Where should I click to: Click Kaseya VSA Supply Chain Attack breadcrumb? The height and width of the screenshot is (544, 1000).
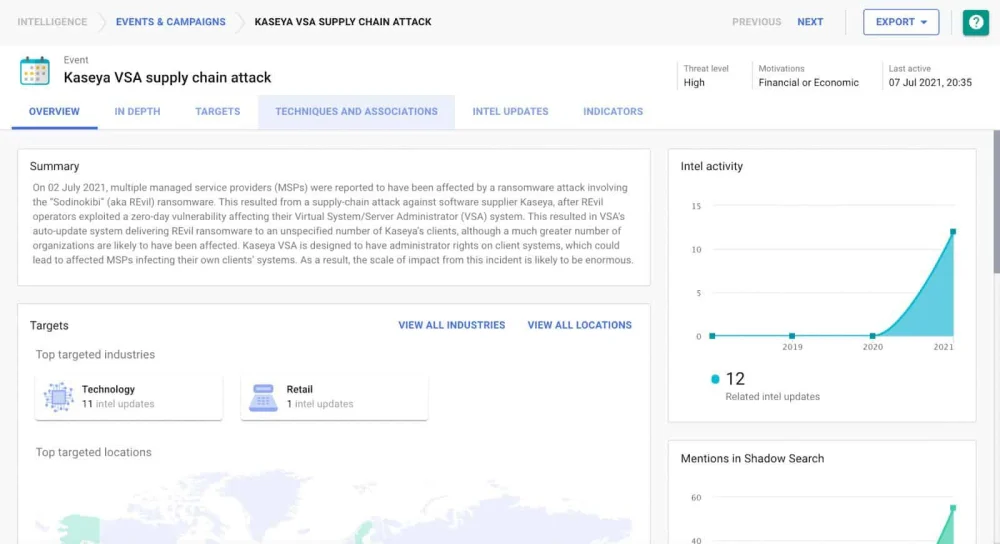[x=342, y=22]
